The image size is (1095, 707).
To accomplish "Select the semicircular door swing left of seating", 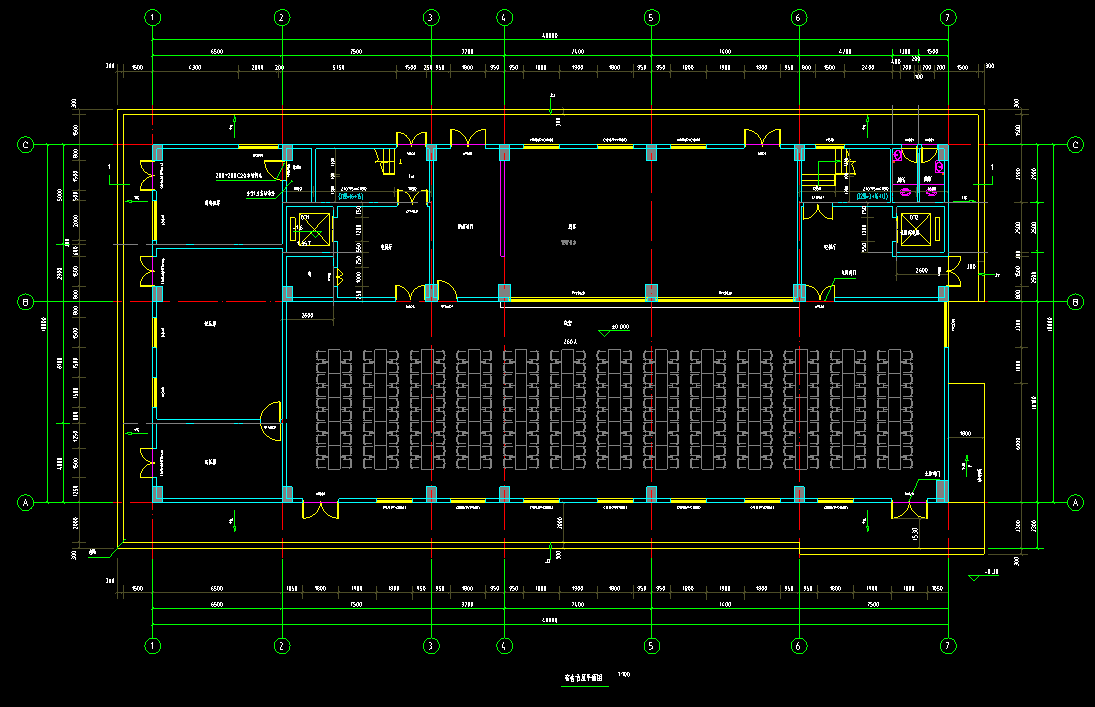I will pos(271,420).
